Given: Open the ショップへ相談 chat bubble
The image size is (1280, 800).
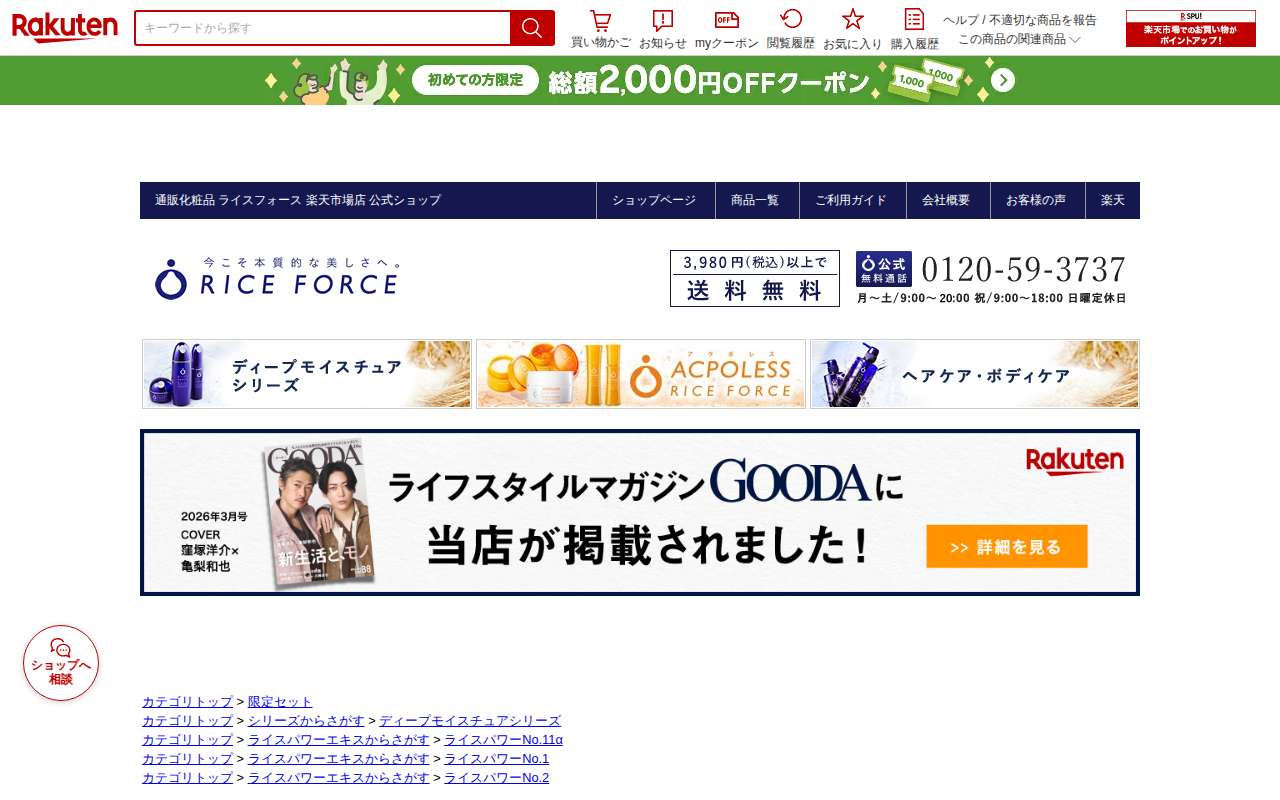Looking at the screenshot, I should tap(61, 663).
